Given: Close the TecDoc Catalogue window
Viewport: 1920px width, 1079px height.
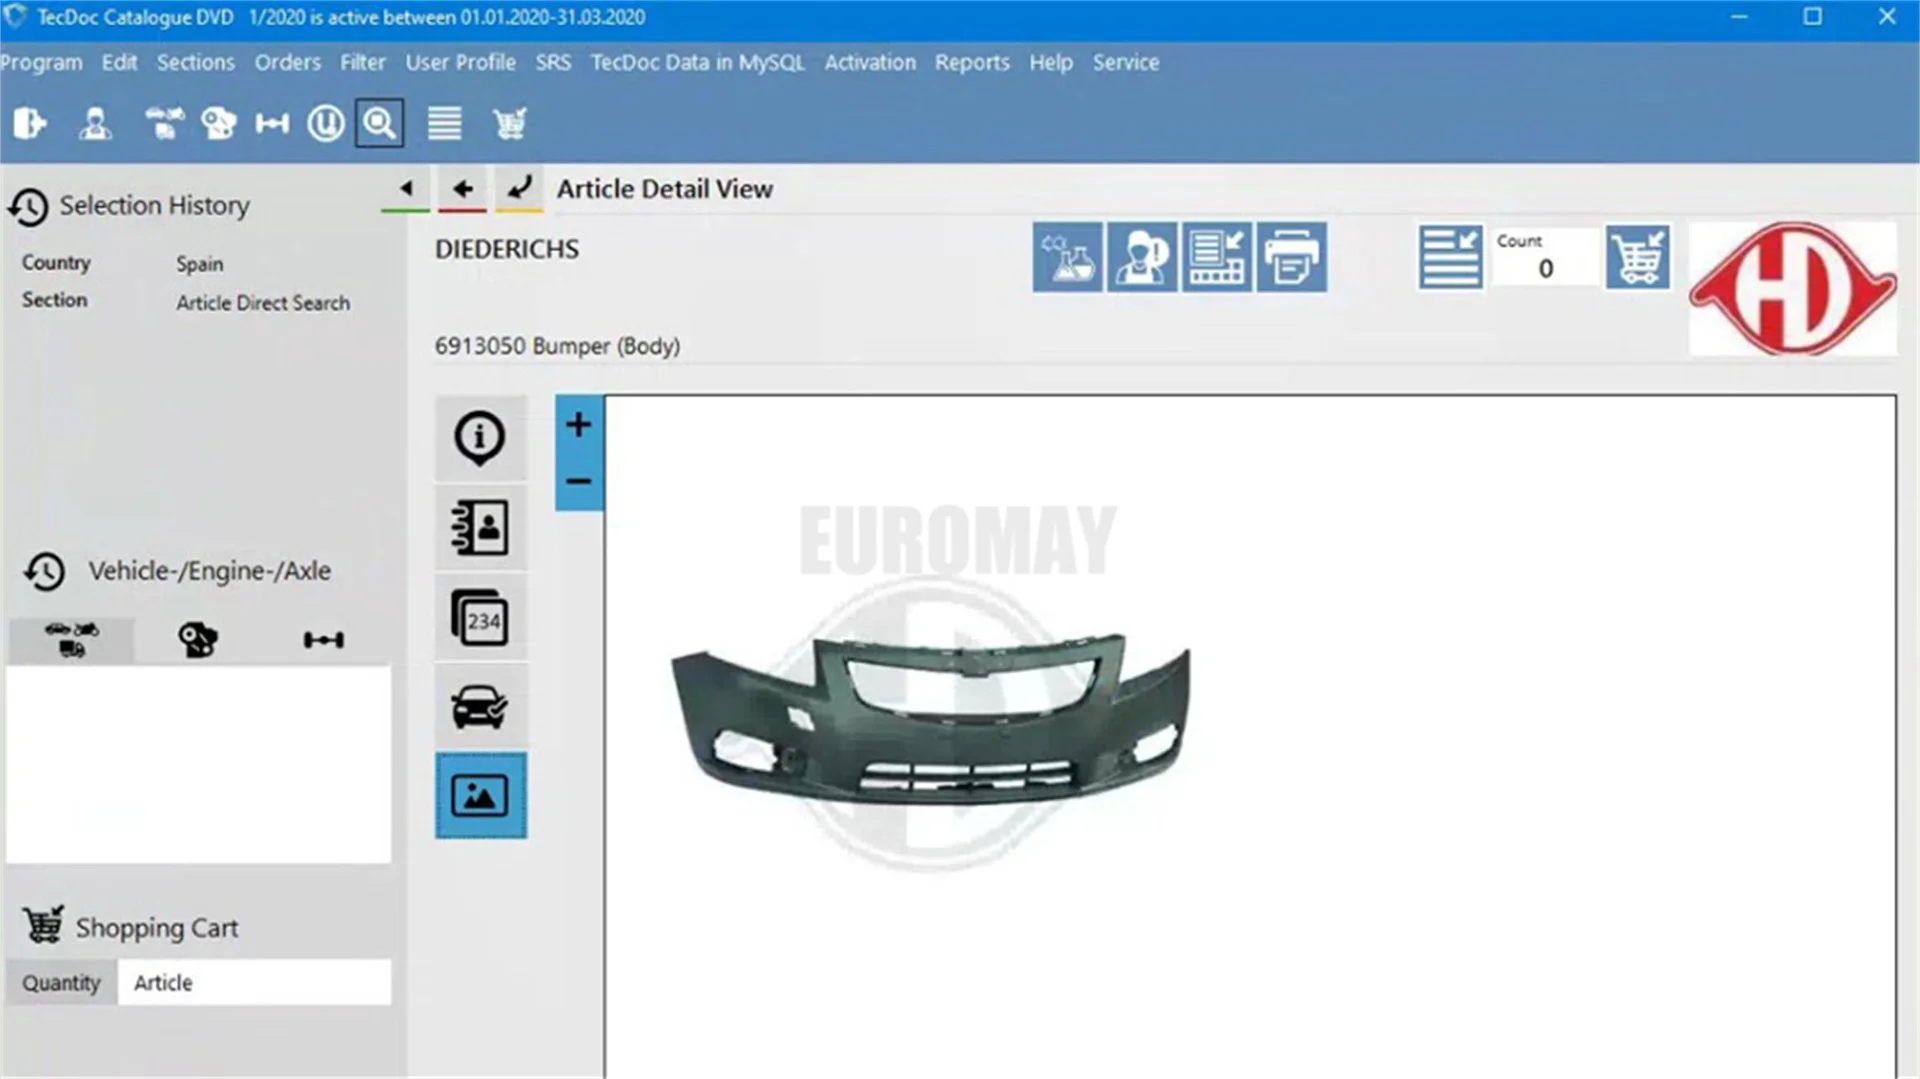Looking at the screenshot, I should pos(1887,17).
